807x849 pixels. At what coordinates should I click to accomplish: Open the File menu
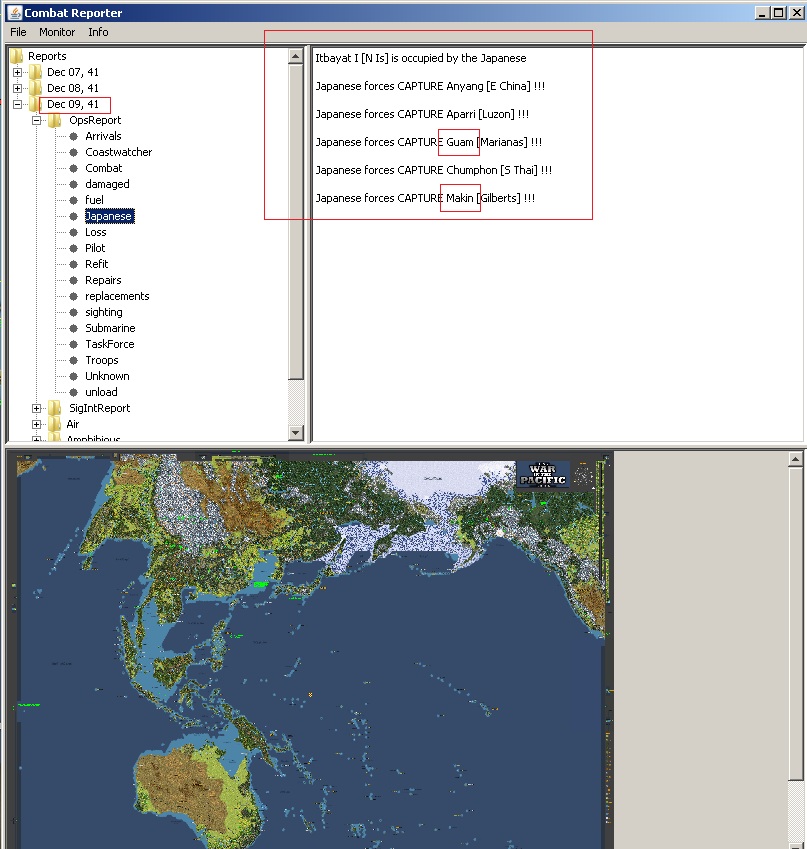tap(18, 32)
